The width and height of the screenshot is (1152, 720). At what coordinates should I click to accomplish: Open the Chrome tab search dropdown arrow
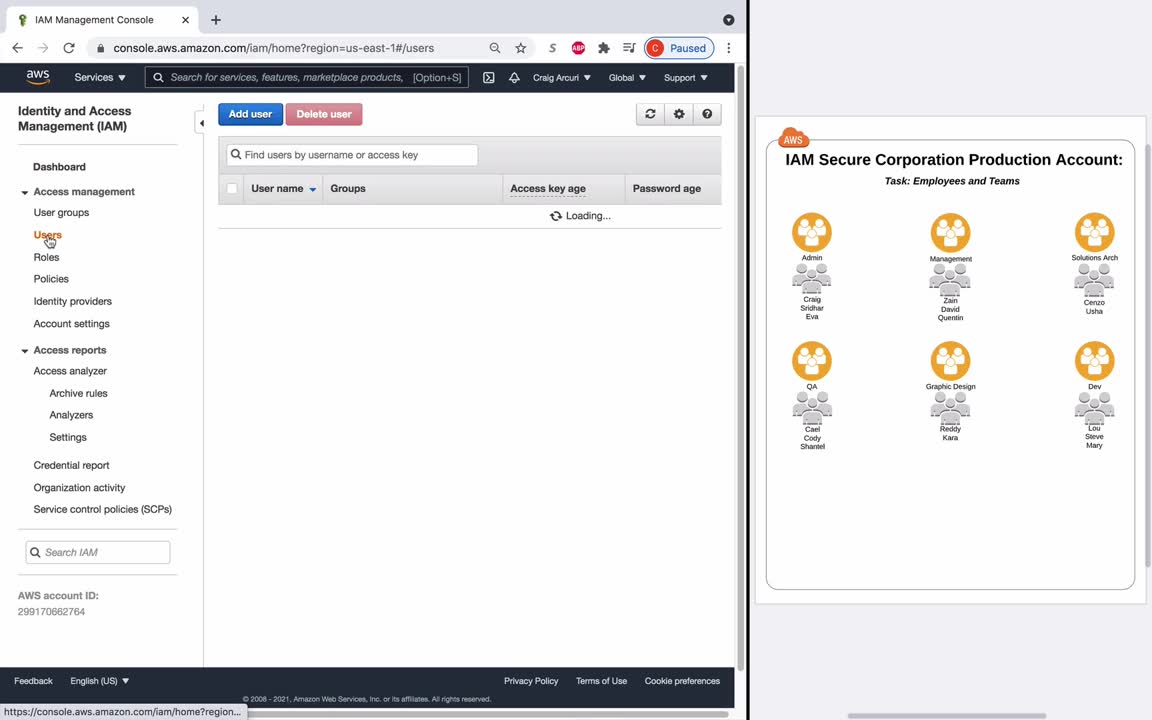(x=729, y=20)
